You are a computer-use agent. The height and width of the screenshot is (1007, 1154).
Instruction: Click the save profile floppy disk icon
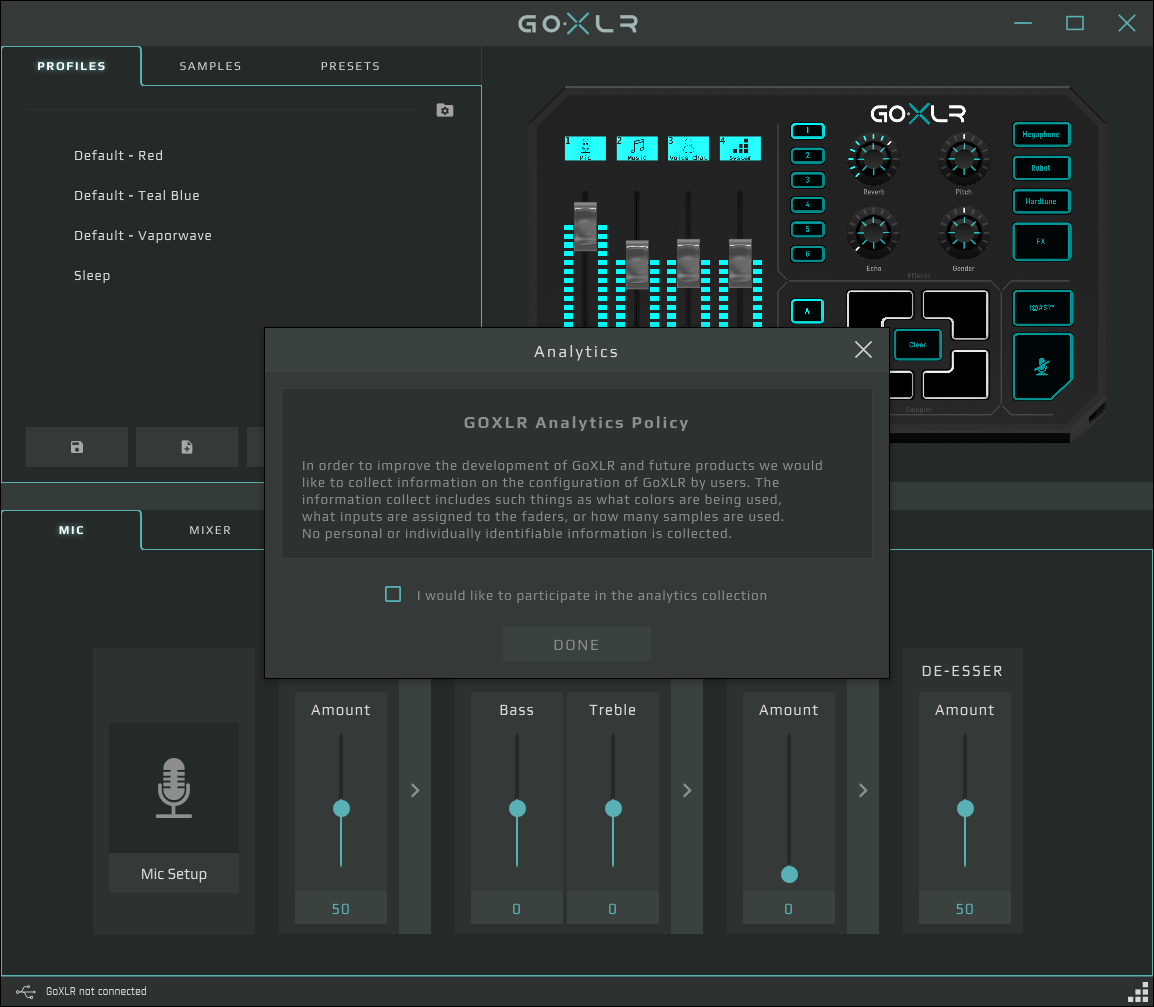[x=77, y=447]
